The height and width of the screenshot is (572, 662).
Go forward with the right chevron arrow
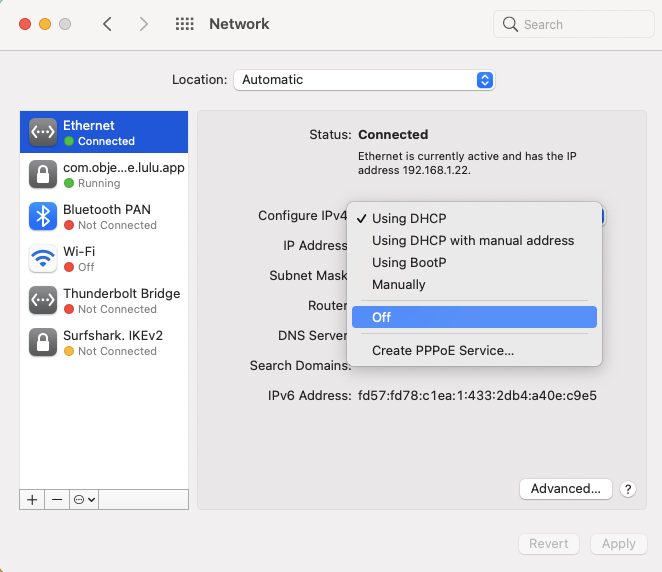[x=144, y=24]
